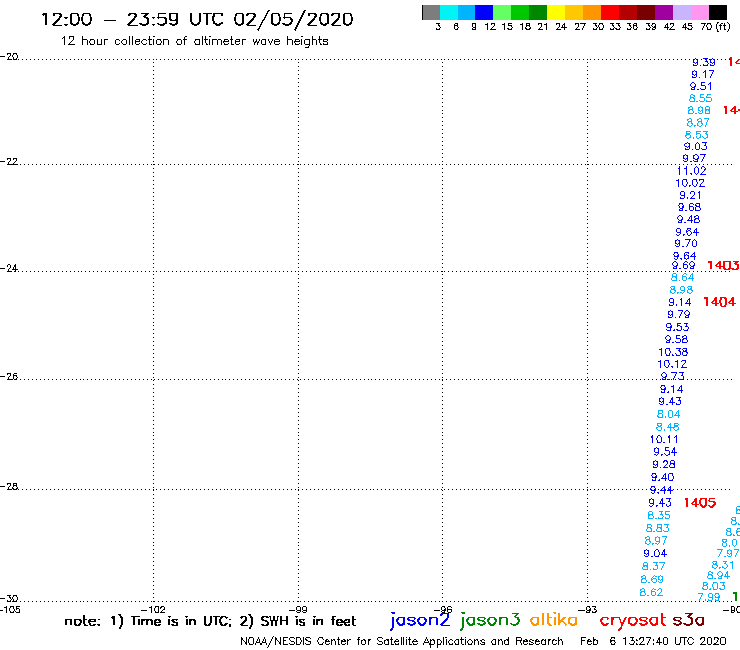Click the '12:00 – 23:59 UTC 02/05/2020' title
Viewport: 740px width, 650px height.
tap(197, 20)
